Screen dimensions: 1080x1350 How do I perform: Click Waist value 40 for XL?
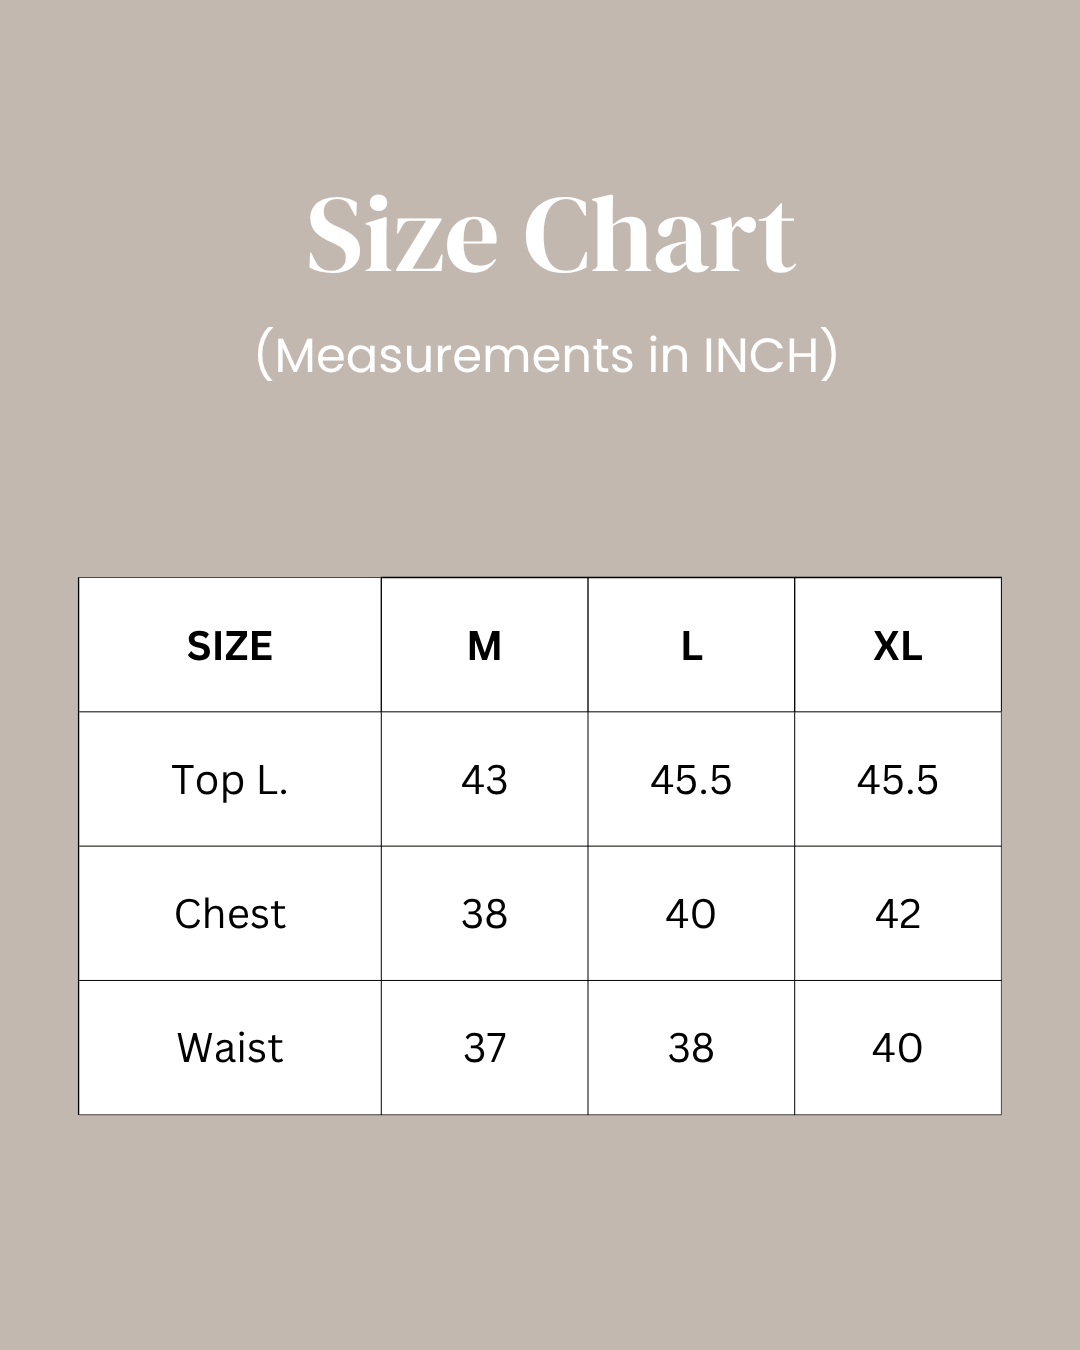[898, 1048]
